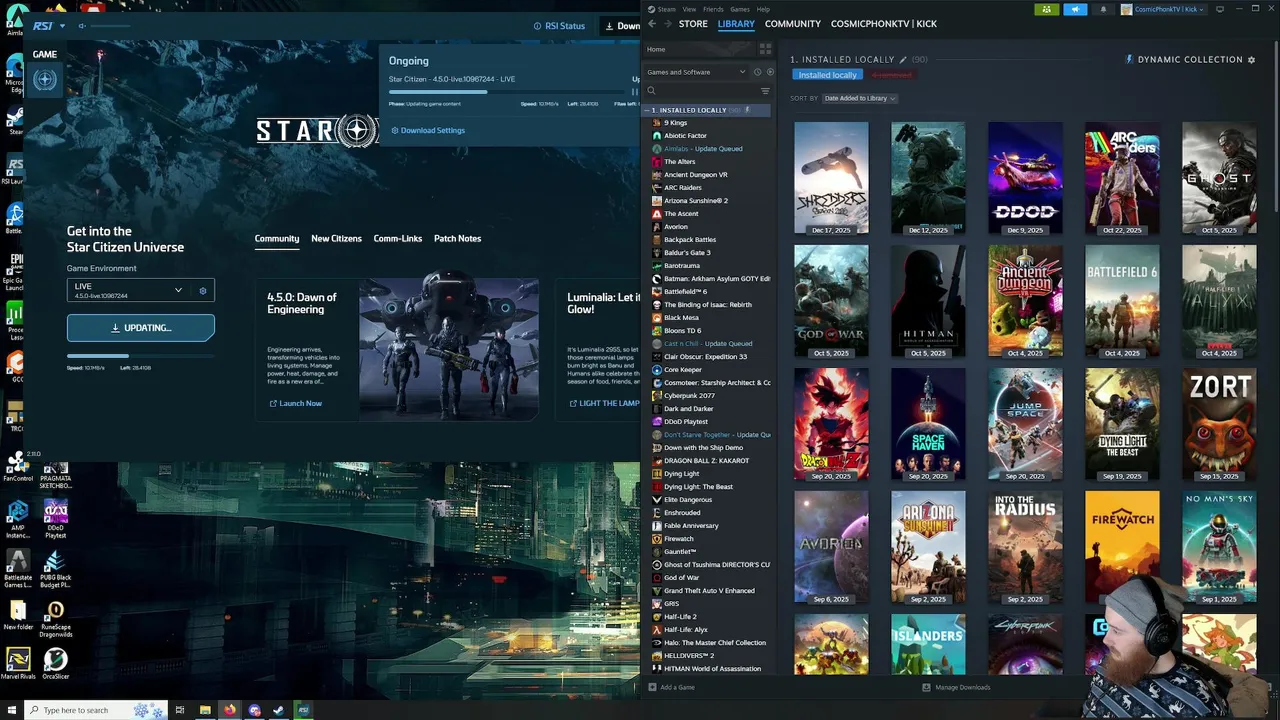Toggle the recent activity clock filter
This screenshot has width=1280, height=720.
(757, 72)
